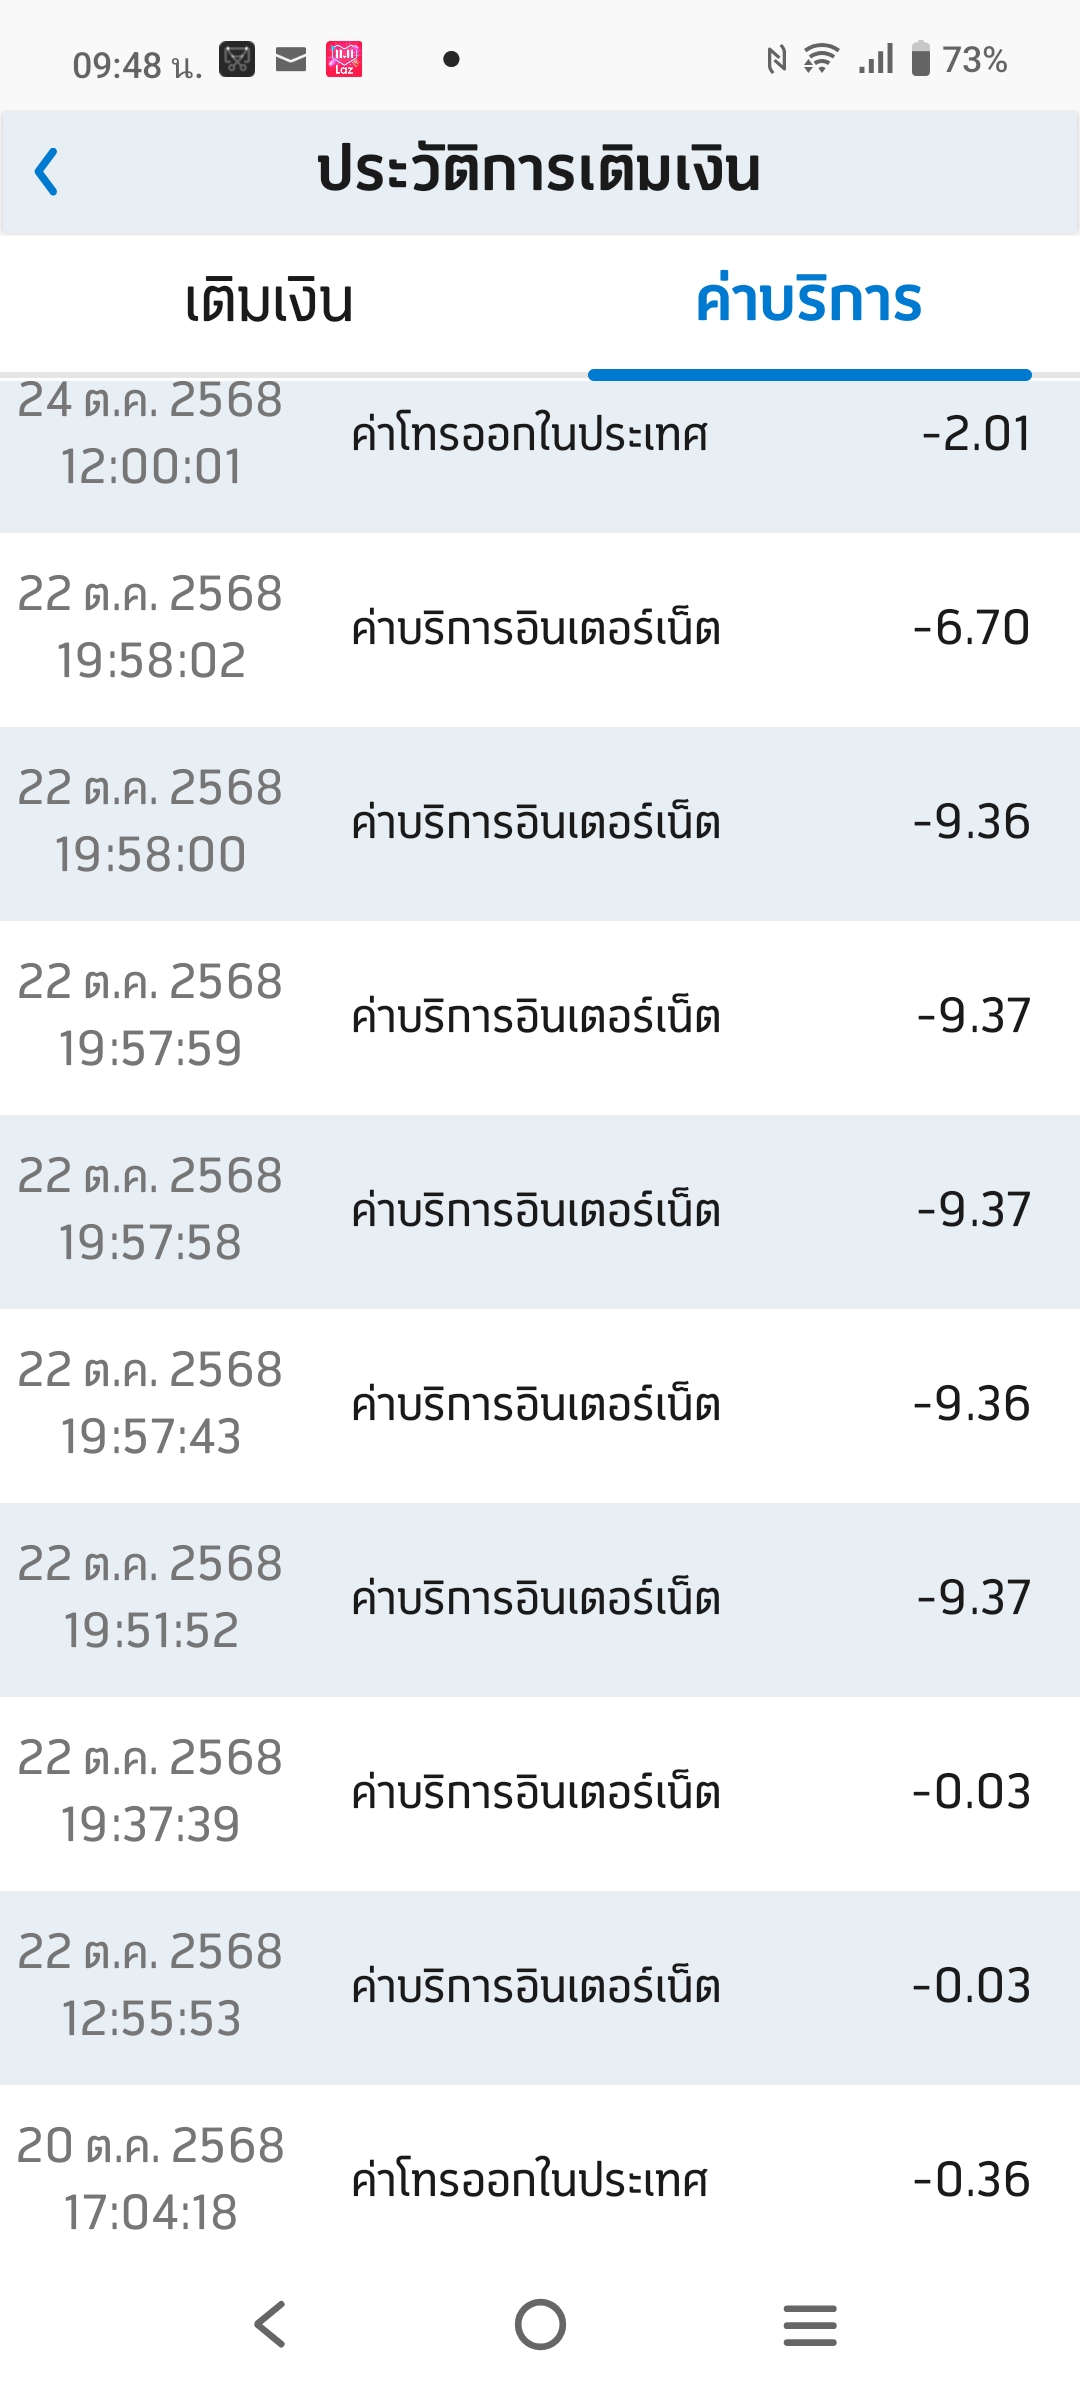
Task: Open the -2.01 domestic call charge entry
Action: click(540, 436)
